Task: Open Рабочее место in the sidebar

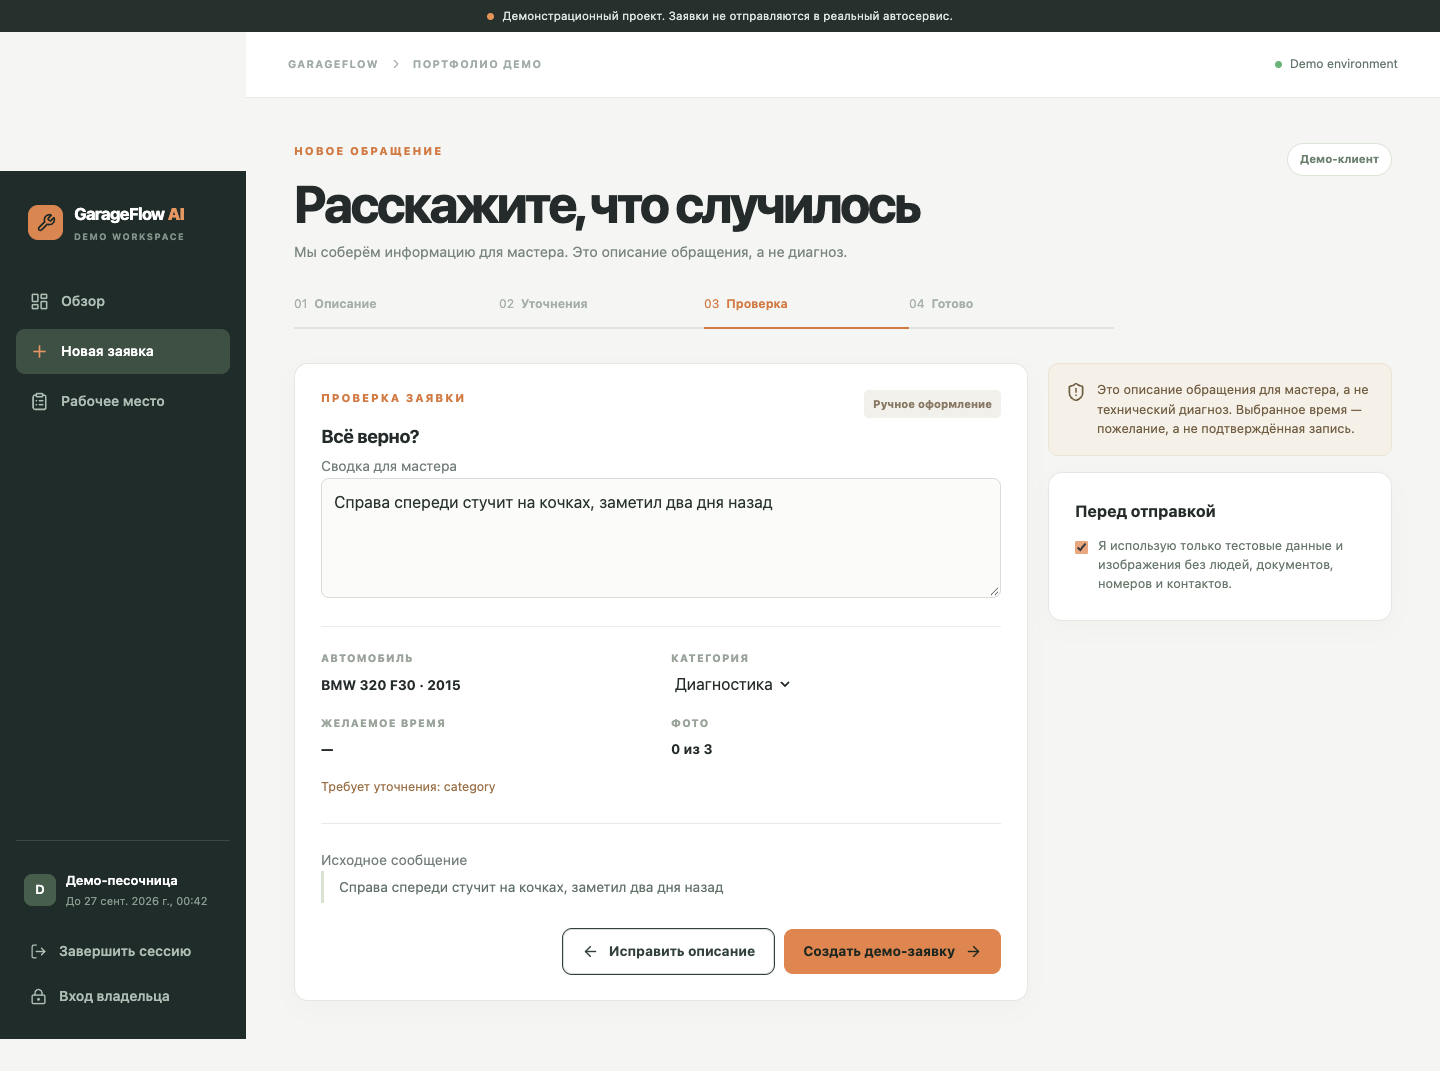Action: (x=123, y=401)
